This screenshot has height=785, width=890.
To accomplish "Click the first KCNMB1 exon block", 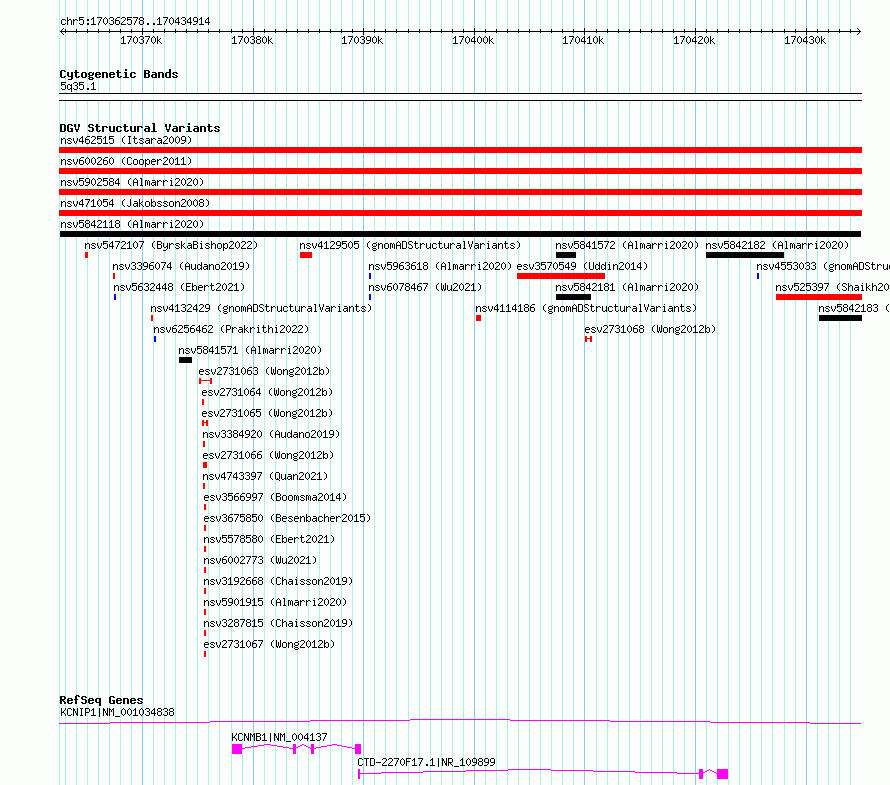I will [237, 749].
